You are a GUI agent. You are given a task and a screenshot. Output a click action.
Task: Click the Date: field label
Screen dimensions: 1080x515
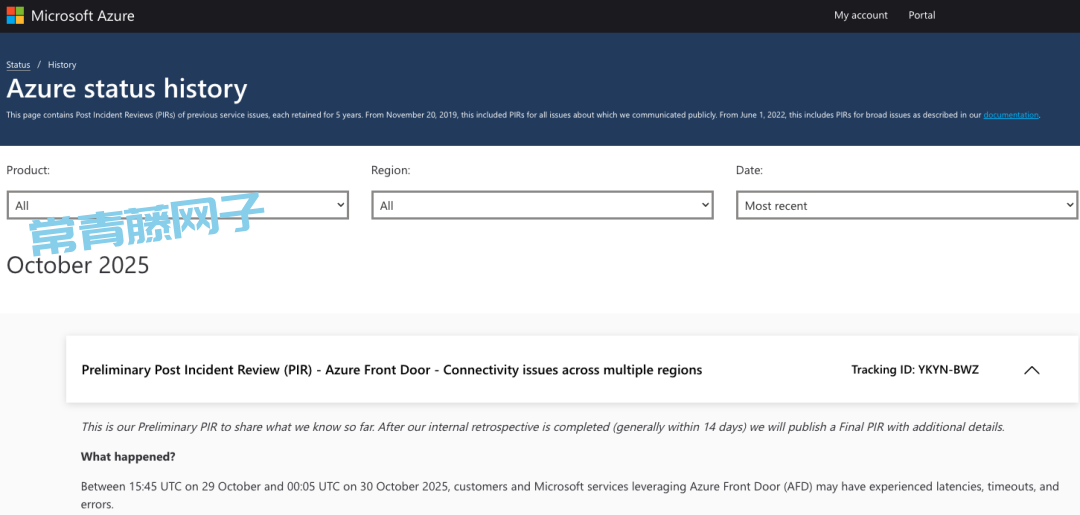tap(749, 171)
